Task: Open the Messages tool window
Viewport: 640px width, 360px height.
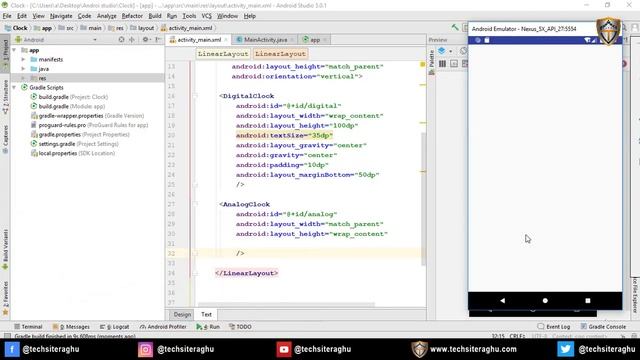Action: coord(71,327)
